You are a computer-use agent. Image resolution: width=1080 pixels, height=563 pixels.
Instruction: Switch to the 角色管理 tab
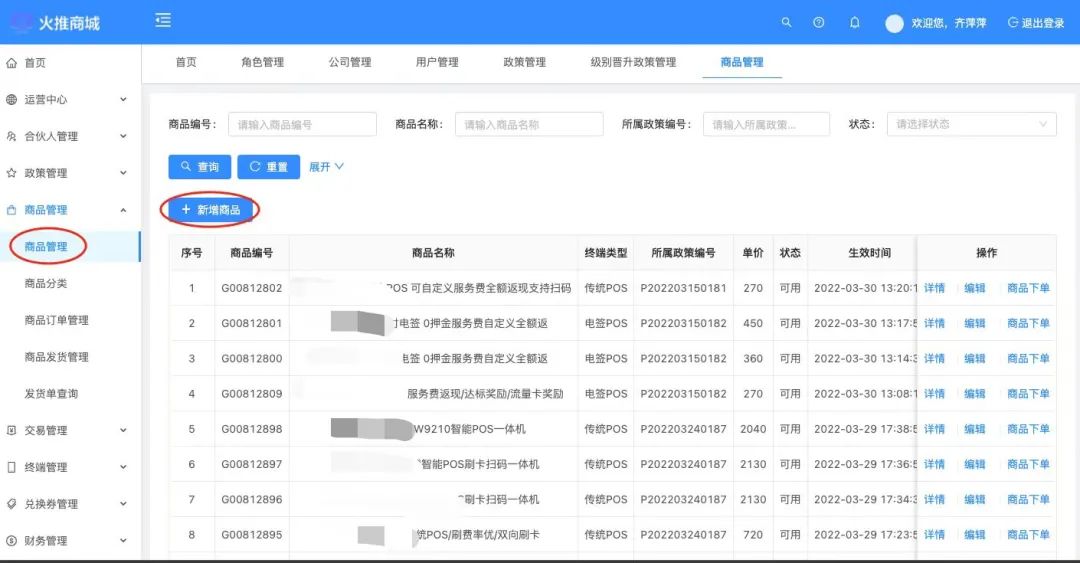(262, 62)
